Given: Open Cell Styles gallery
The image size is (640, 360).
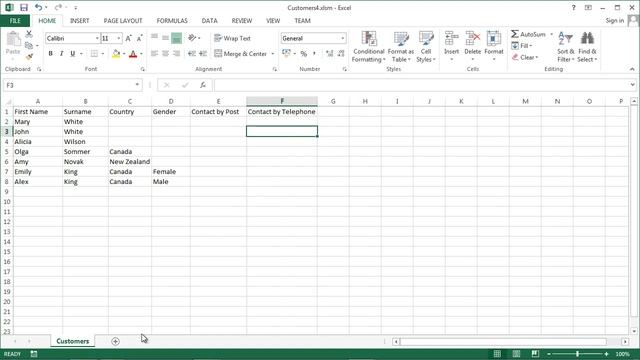Looking at the screenshot, I should tap(426, 47).
